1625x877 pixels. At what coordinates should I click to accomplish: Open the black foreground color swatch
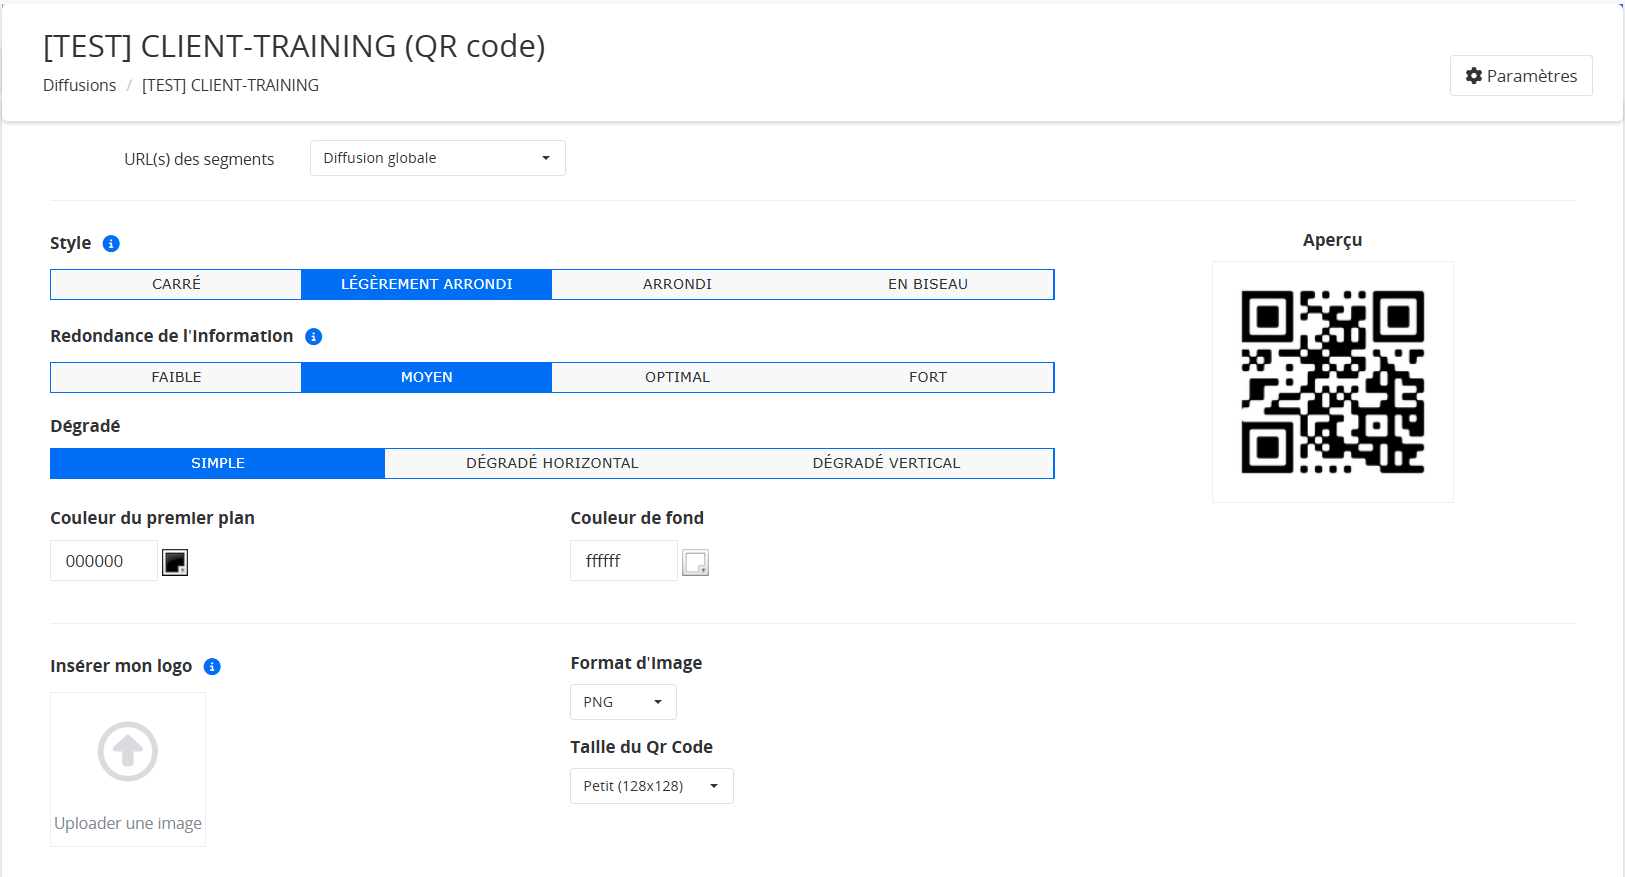[x=175, y=562]
